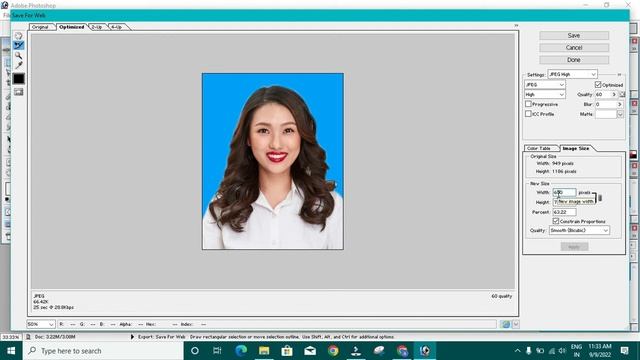
Task: Select the Eyedropper tool
Action: click(x=18, y=65)
